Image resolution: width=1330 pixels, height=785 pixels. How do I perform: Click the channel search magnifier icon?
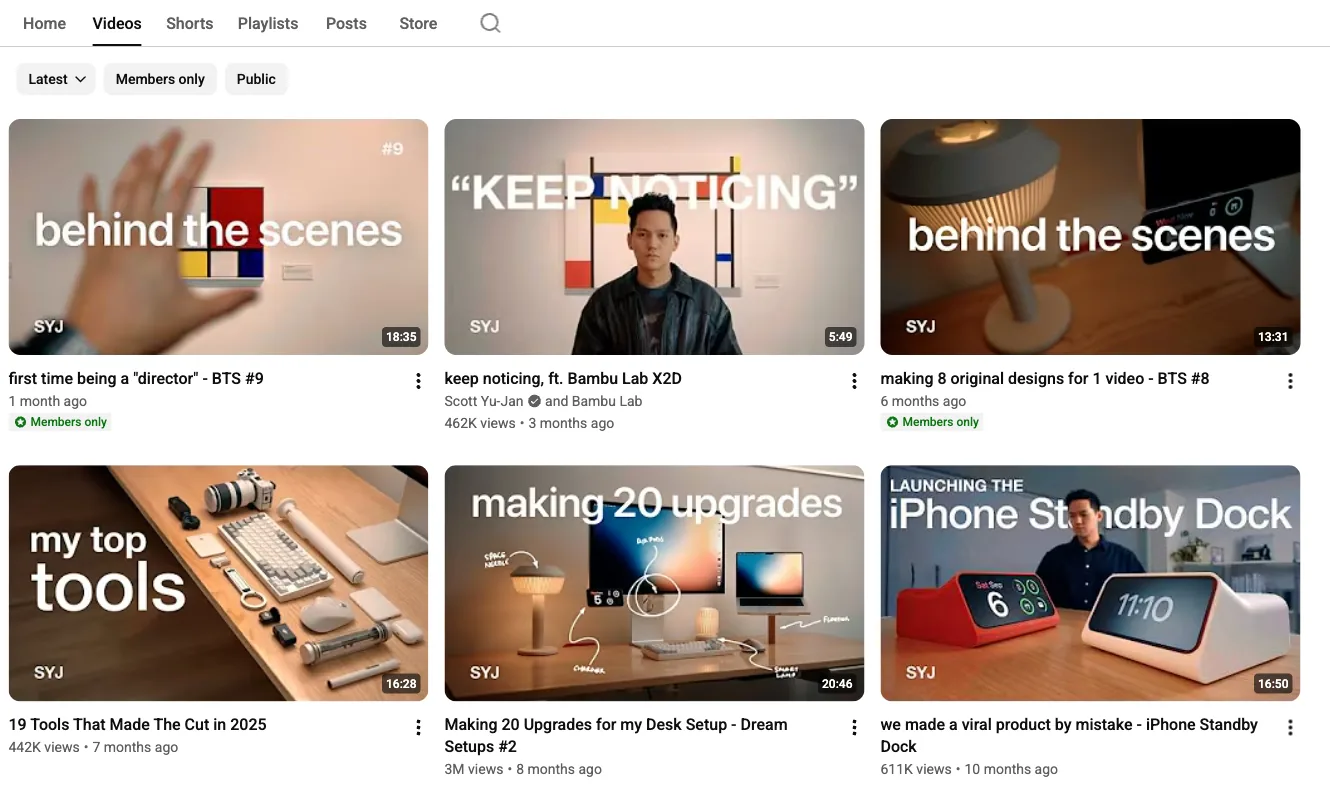[x=490, y=23]
